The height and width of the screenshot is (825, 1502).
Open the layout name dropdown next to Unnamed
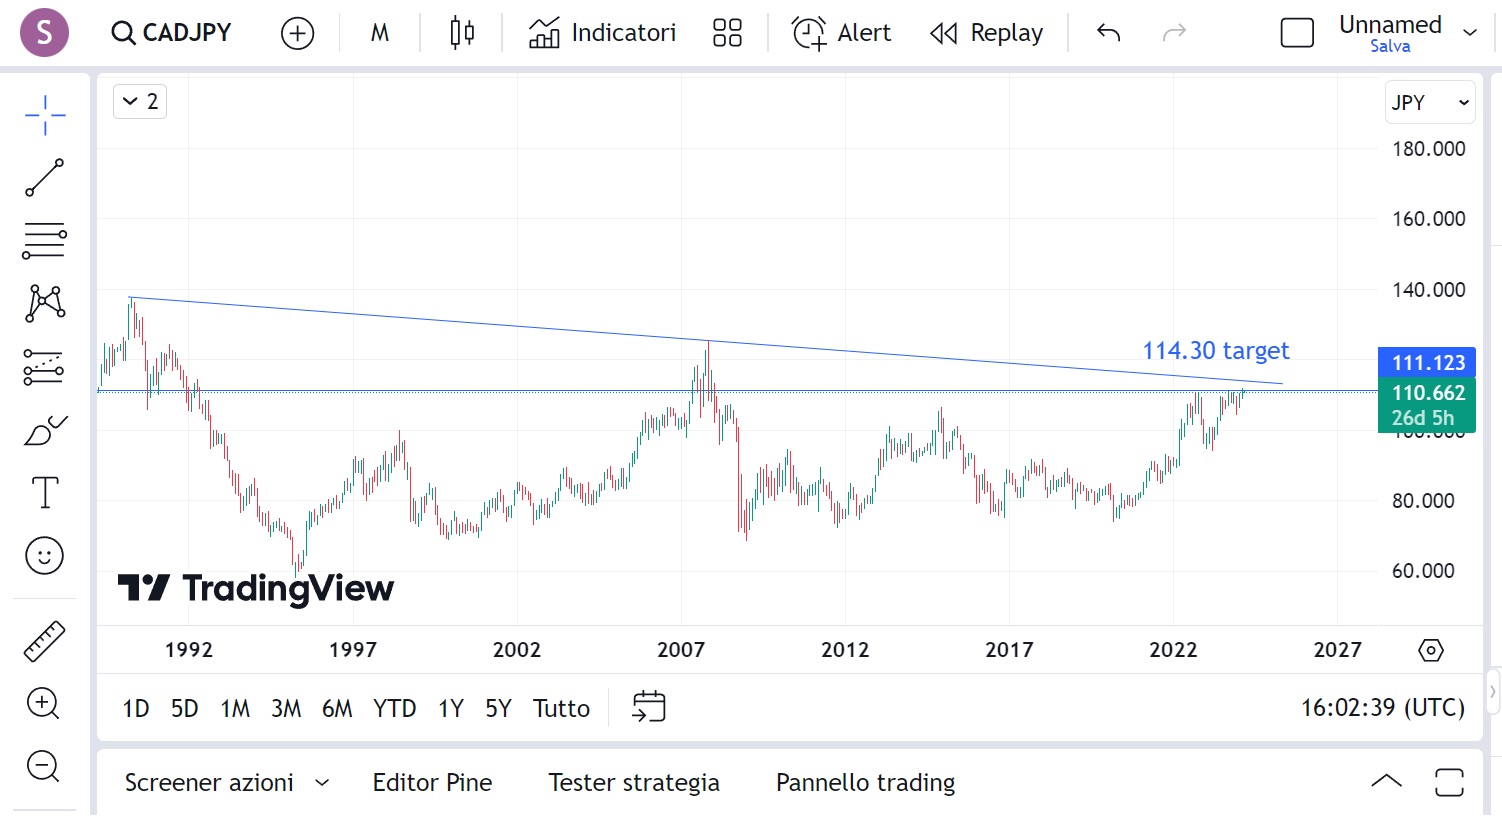[1470, 32]
